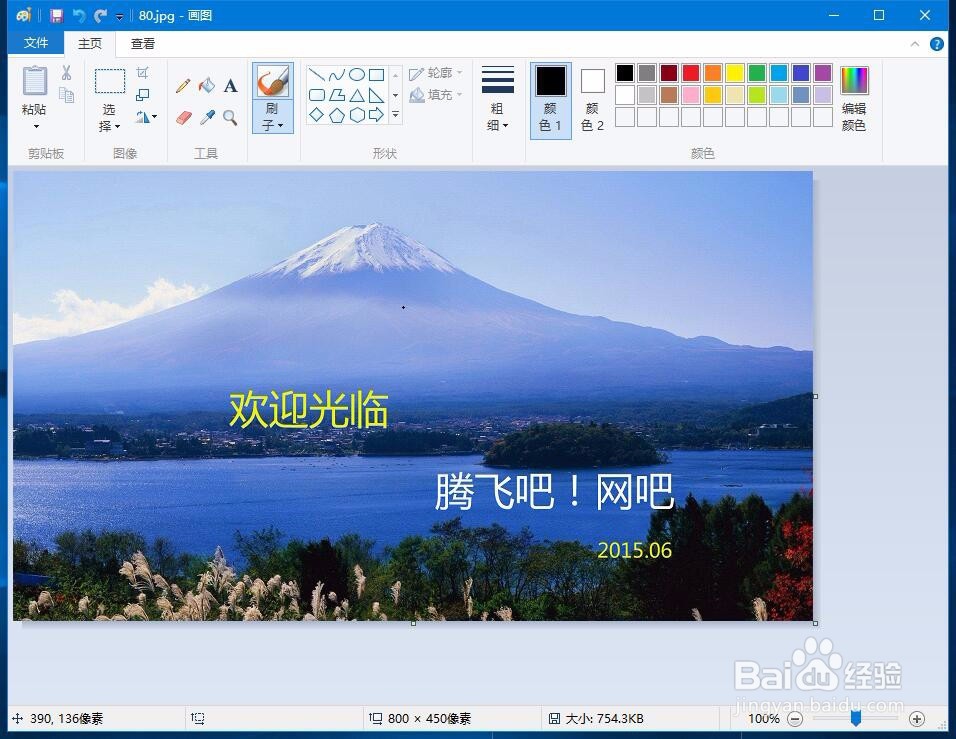
Task: Open the File (文件) menu
Action: [x=36, y=43]
